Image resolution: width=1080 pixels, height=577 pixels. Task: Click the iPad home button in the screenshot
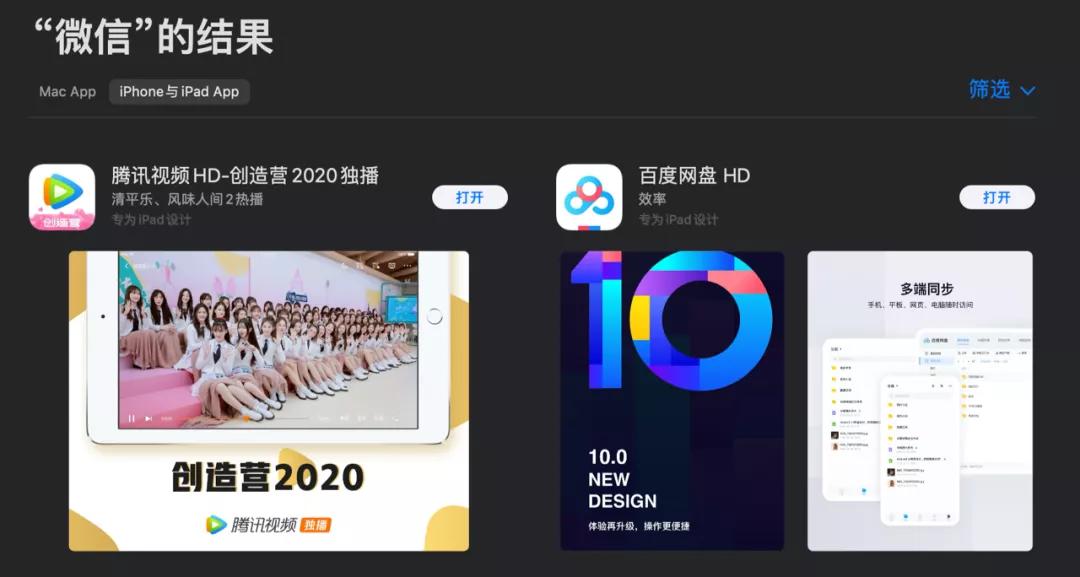pos(434,316)
